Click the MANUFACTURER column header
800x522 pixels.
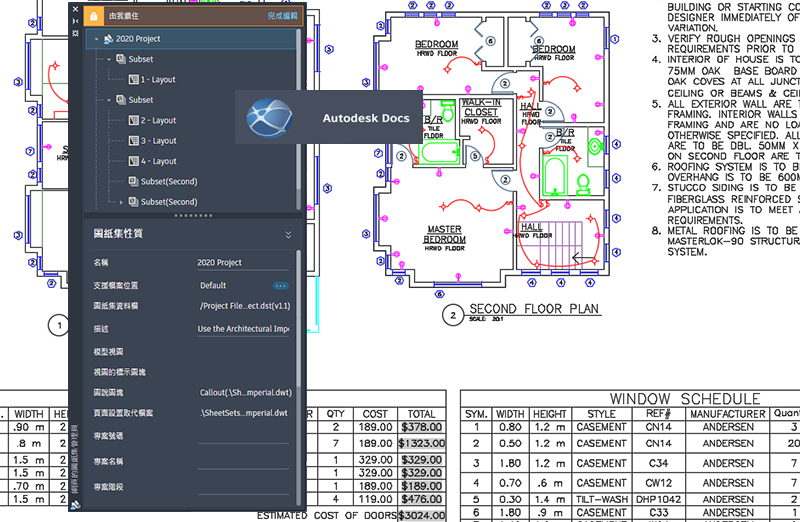(x=728, y=414)
